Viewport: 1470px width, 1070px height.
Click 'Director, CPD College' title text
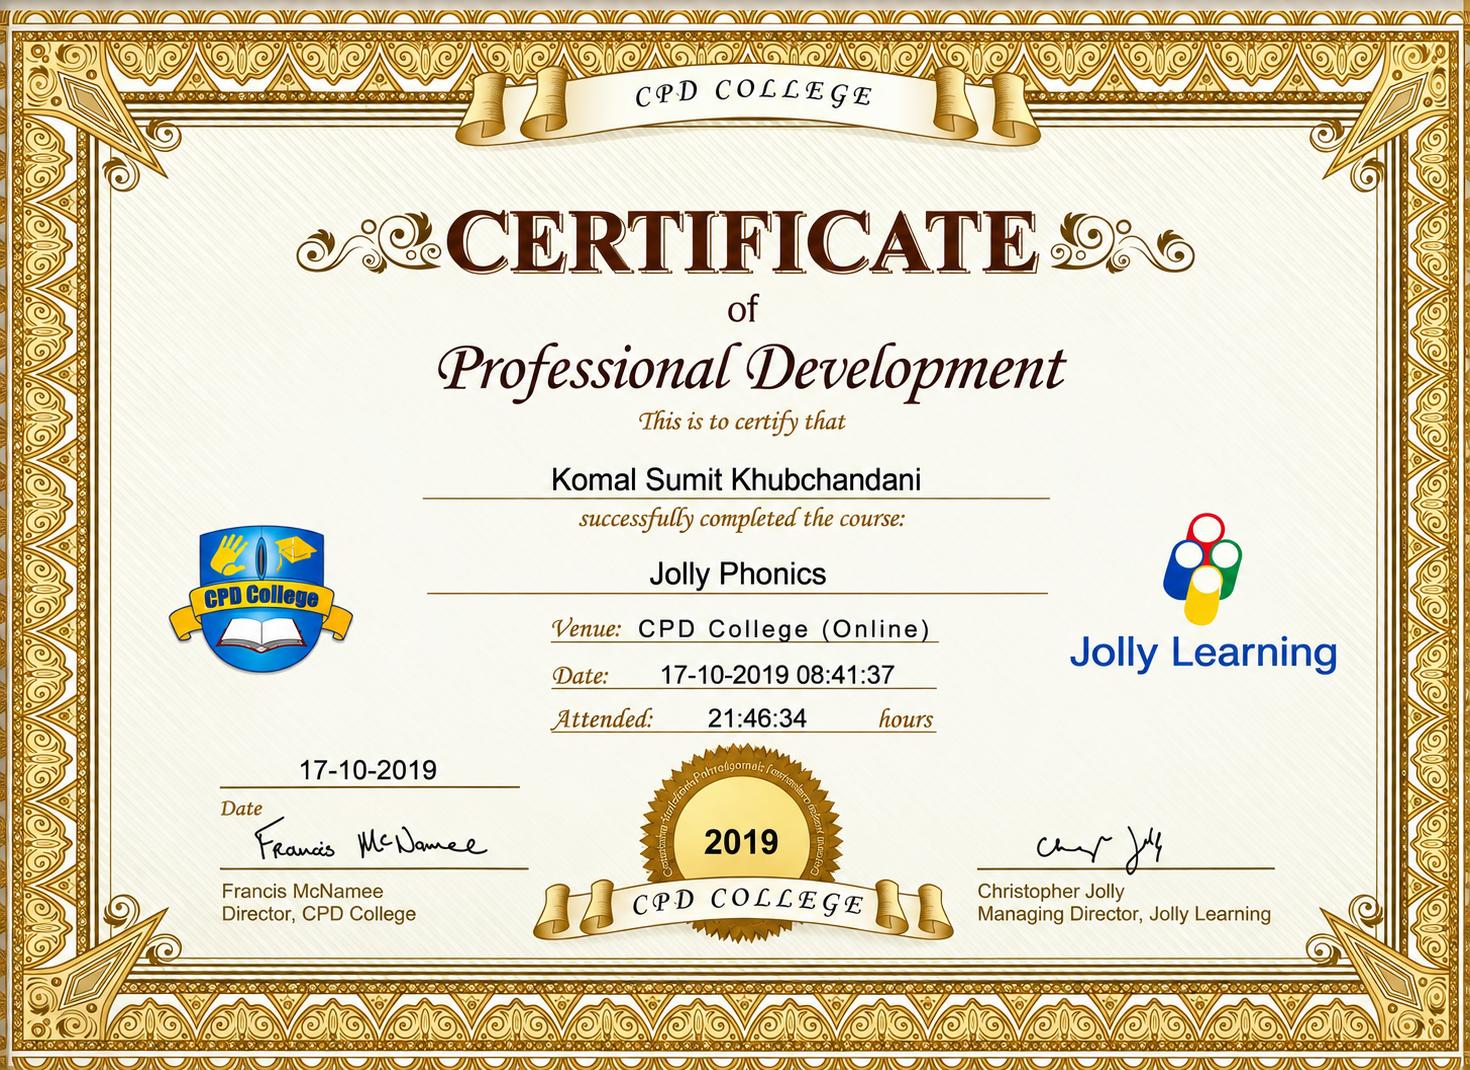point(319,914)
